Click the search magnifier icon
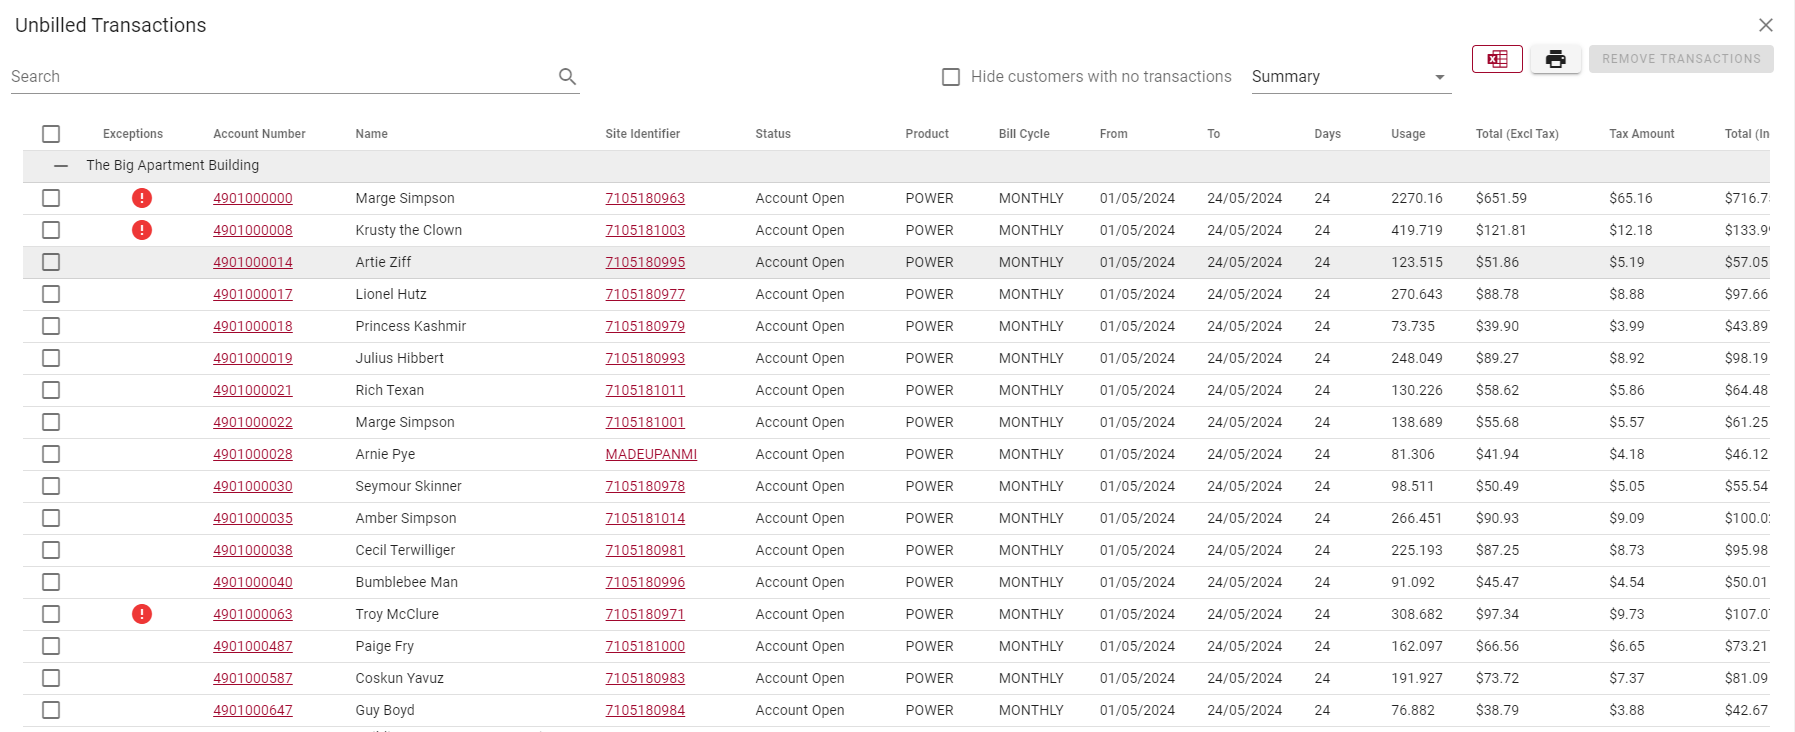 pyautogui.click(x=567, y=77)
